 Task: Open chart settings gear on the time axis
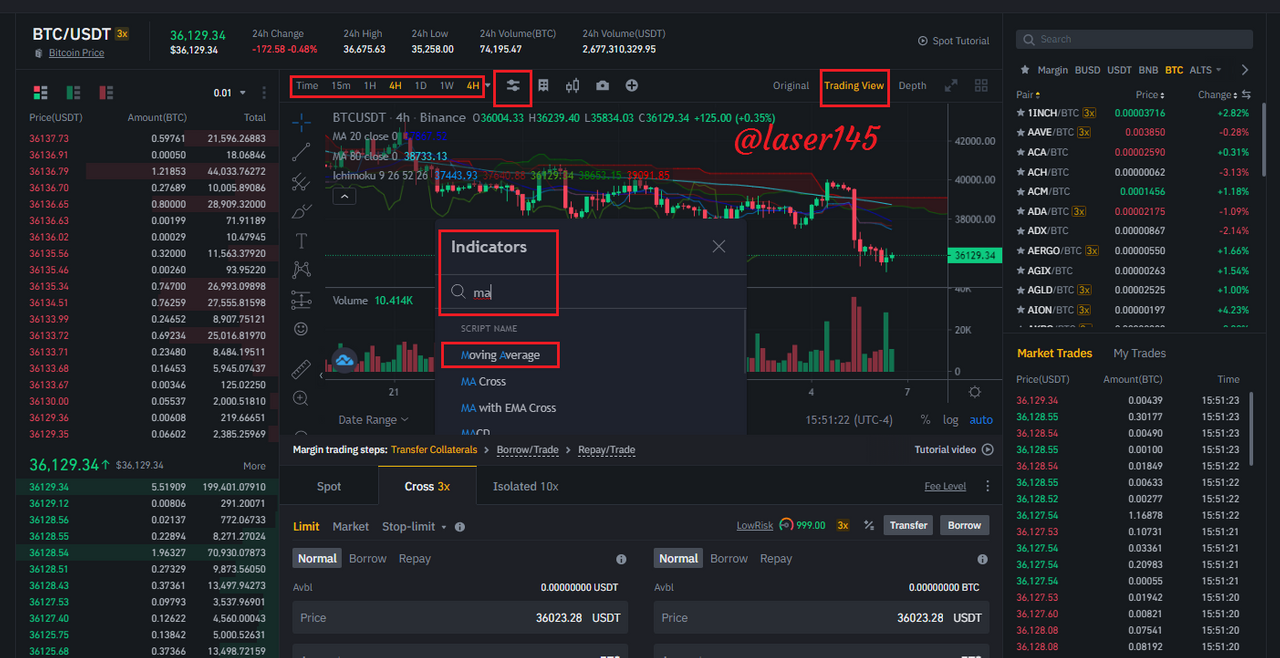tap(975, 392)
